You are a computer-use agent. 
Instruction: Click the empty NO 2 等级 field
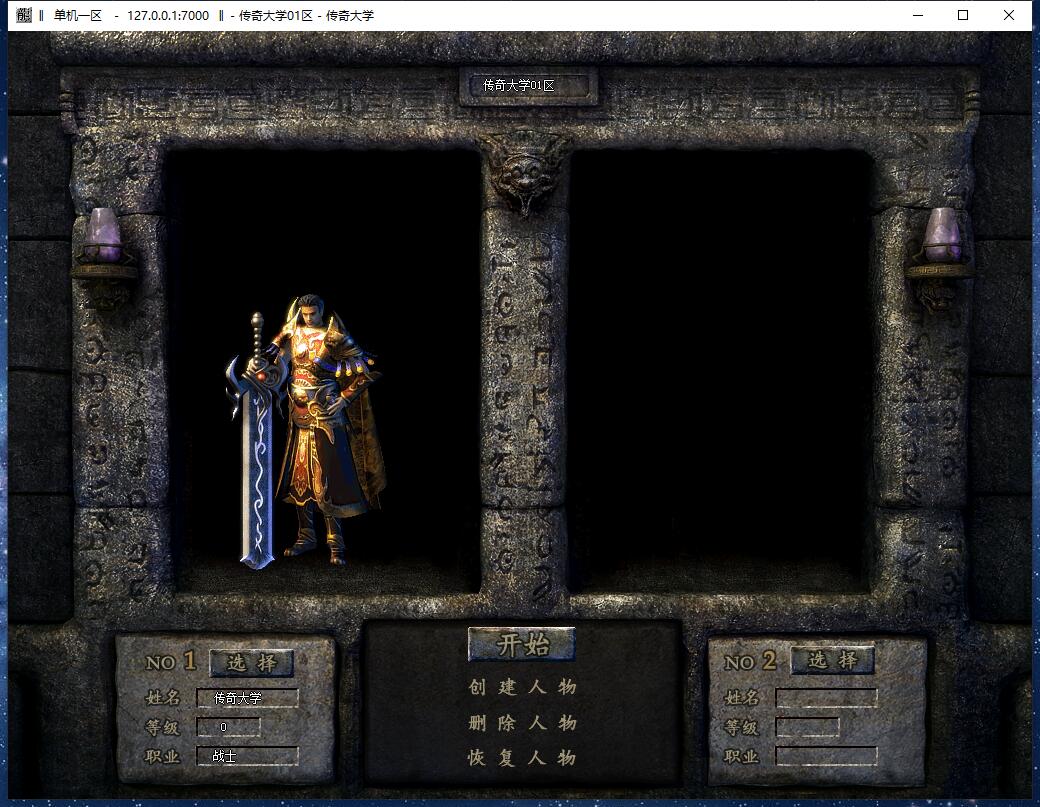pos(807,727)
